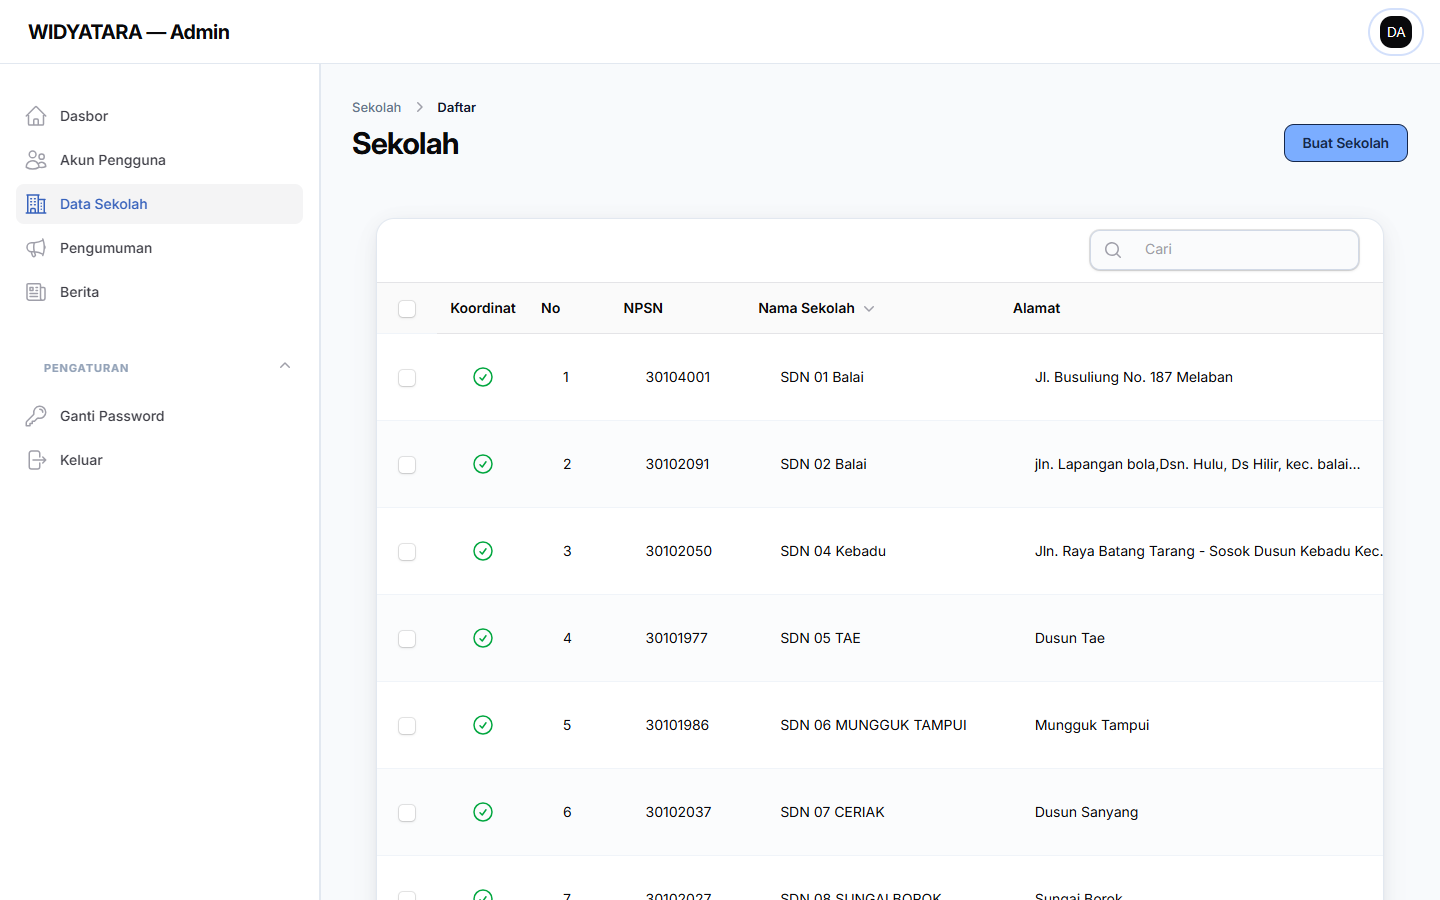Click coordinate check icon for SDN 02 Balai
1440x900 pixels.
pos(483,464)
